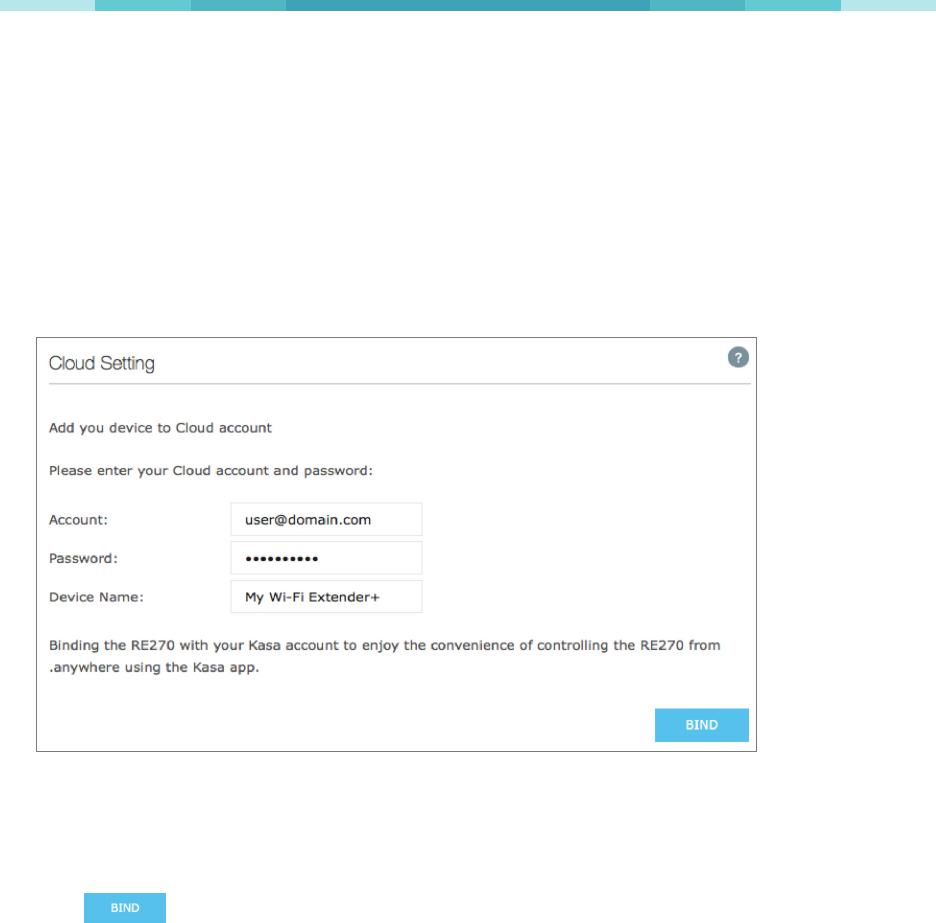Viewport: 936px width, 923px height.
Task: Select the Device Name text box
Action: (x=326, y=596)
